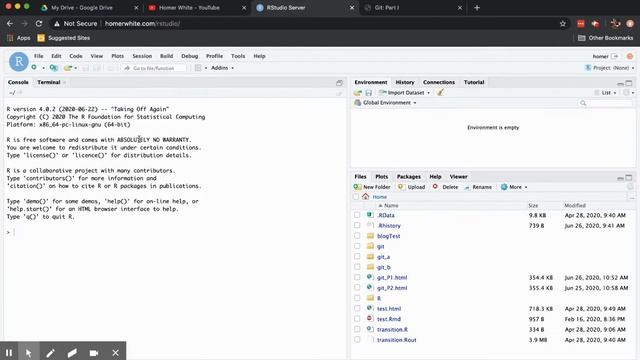Click the search magnifier in Environment pane

(583, 103)
